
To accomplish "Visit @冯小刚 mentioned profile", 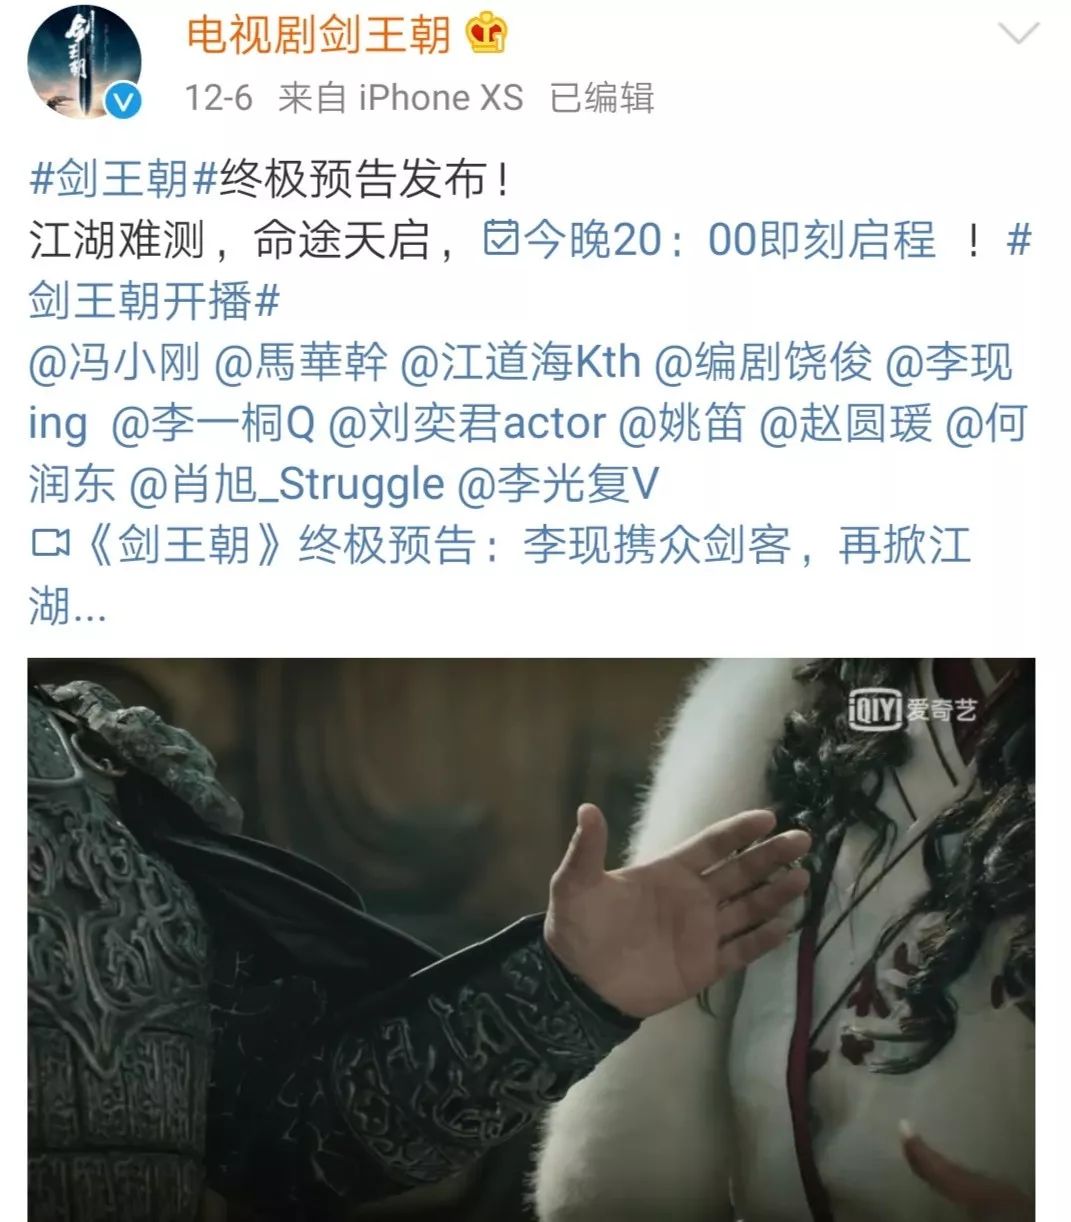I will point(115,362).
